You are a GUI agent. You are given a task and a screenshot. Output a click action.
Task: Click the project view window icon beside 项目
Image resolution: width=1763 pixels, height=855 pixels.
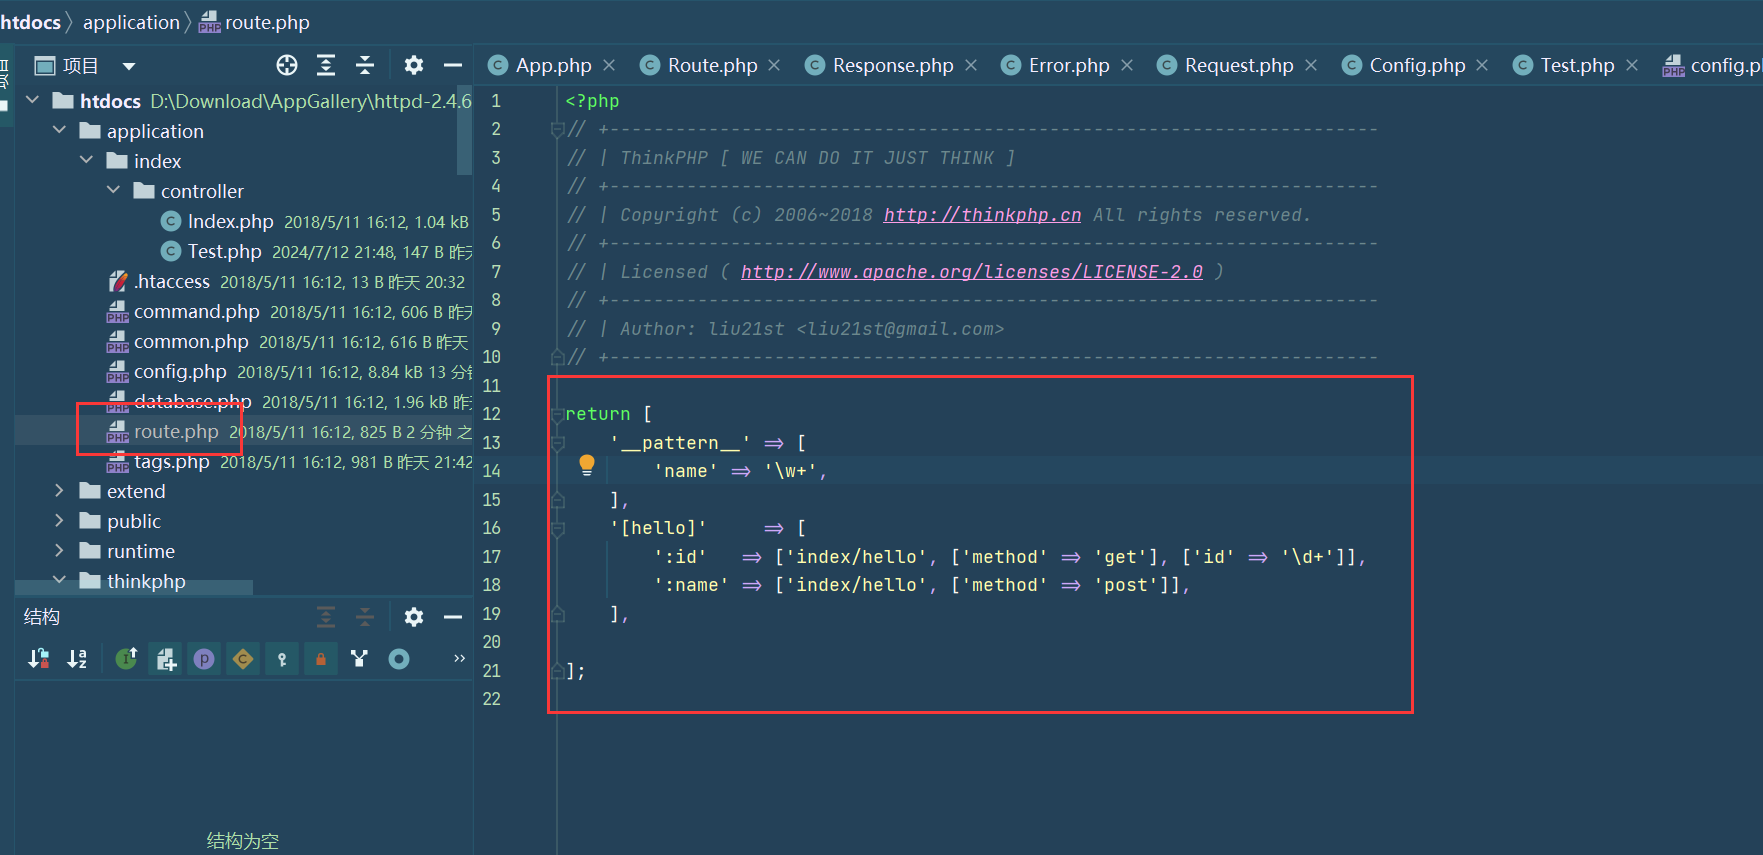tap(44, 66)
